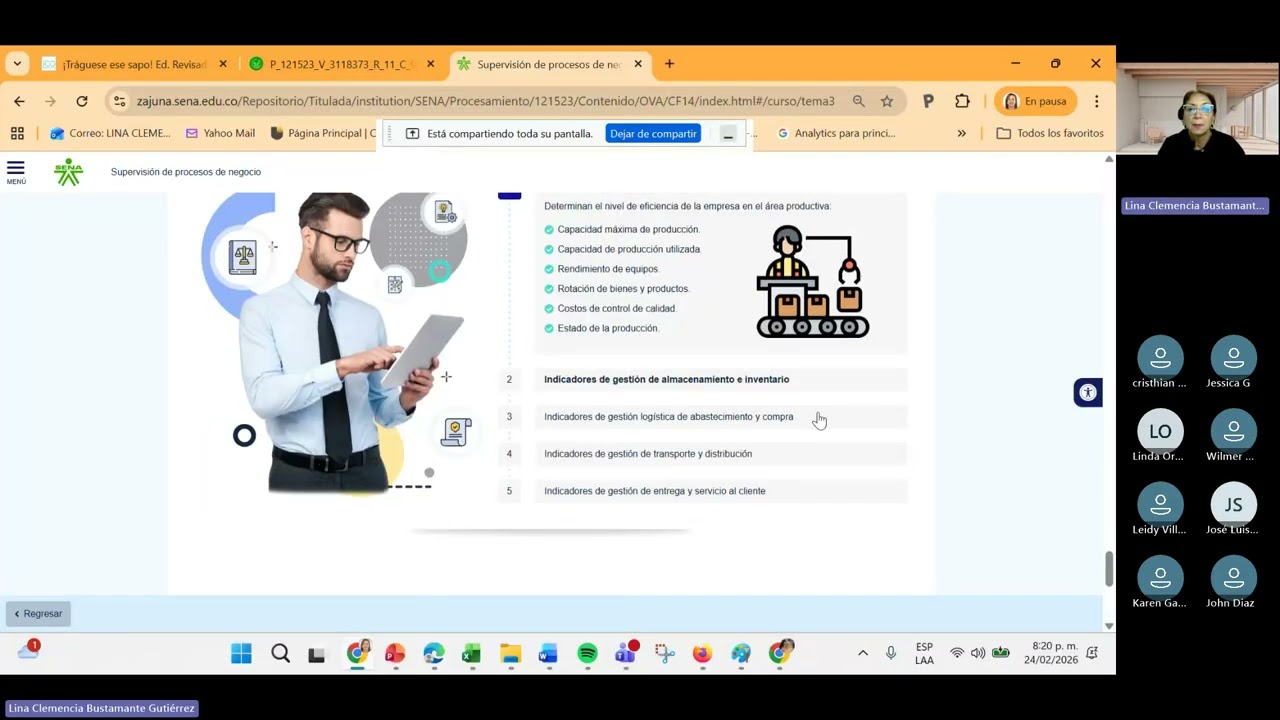Viewport: 1280px width, 720px height.
Task: Open Task View on taskbar
Action: [x=317, y=655]
